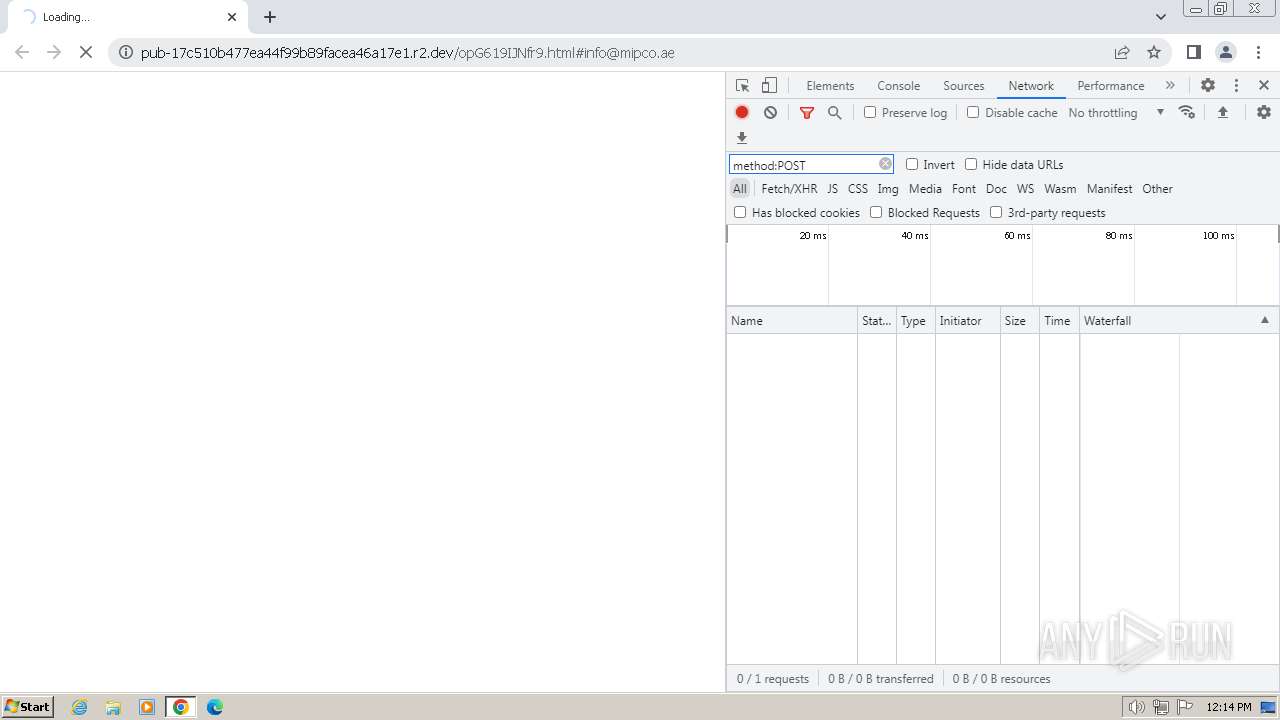
Task: Select the Loading browser tab
Action: 128,17
